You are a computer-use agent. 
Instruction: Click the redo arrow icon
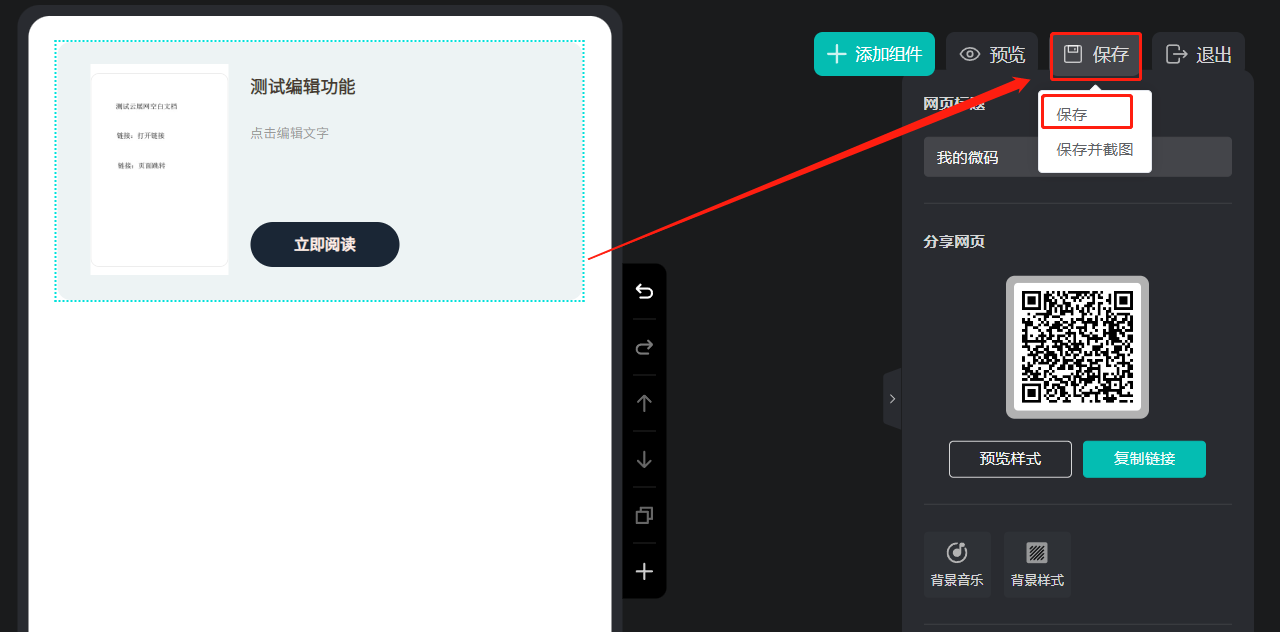coord(644,347)
